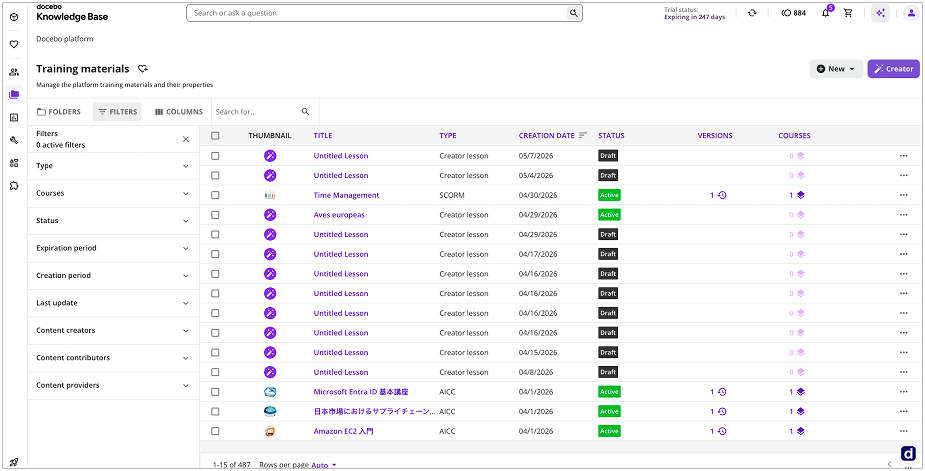925x471 pixels.
Task: View version history of Time Management
Action: tap(718, 195)
